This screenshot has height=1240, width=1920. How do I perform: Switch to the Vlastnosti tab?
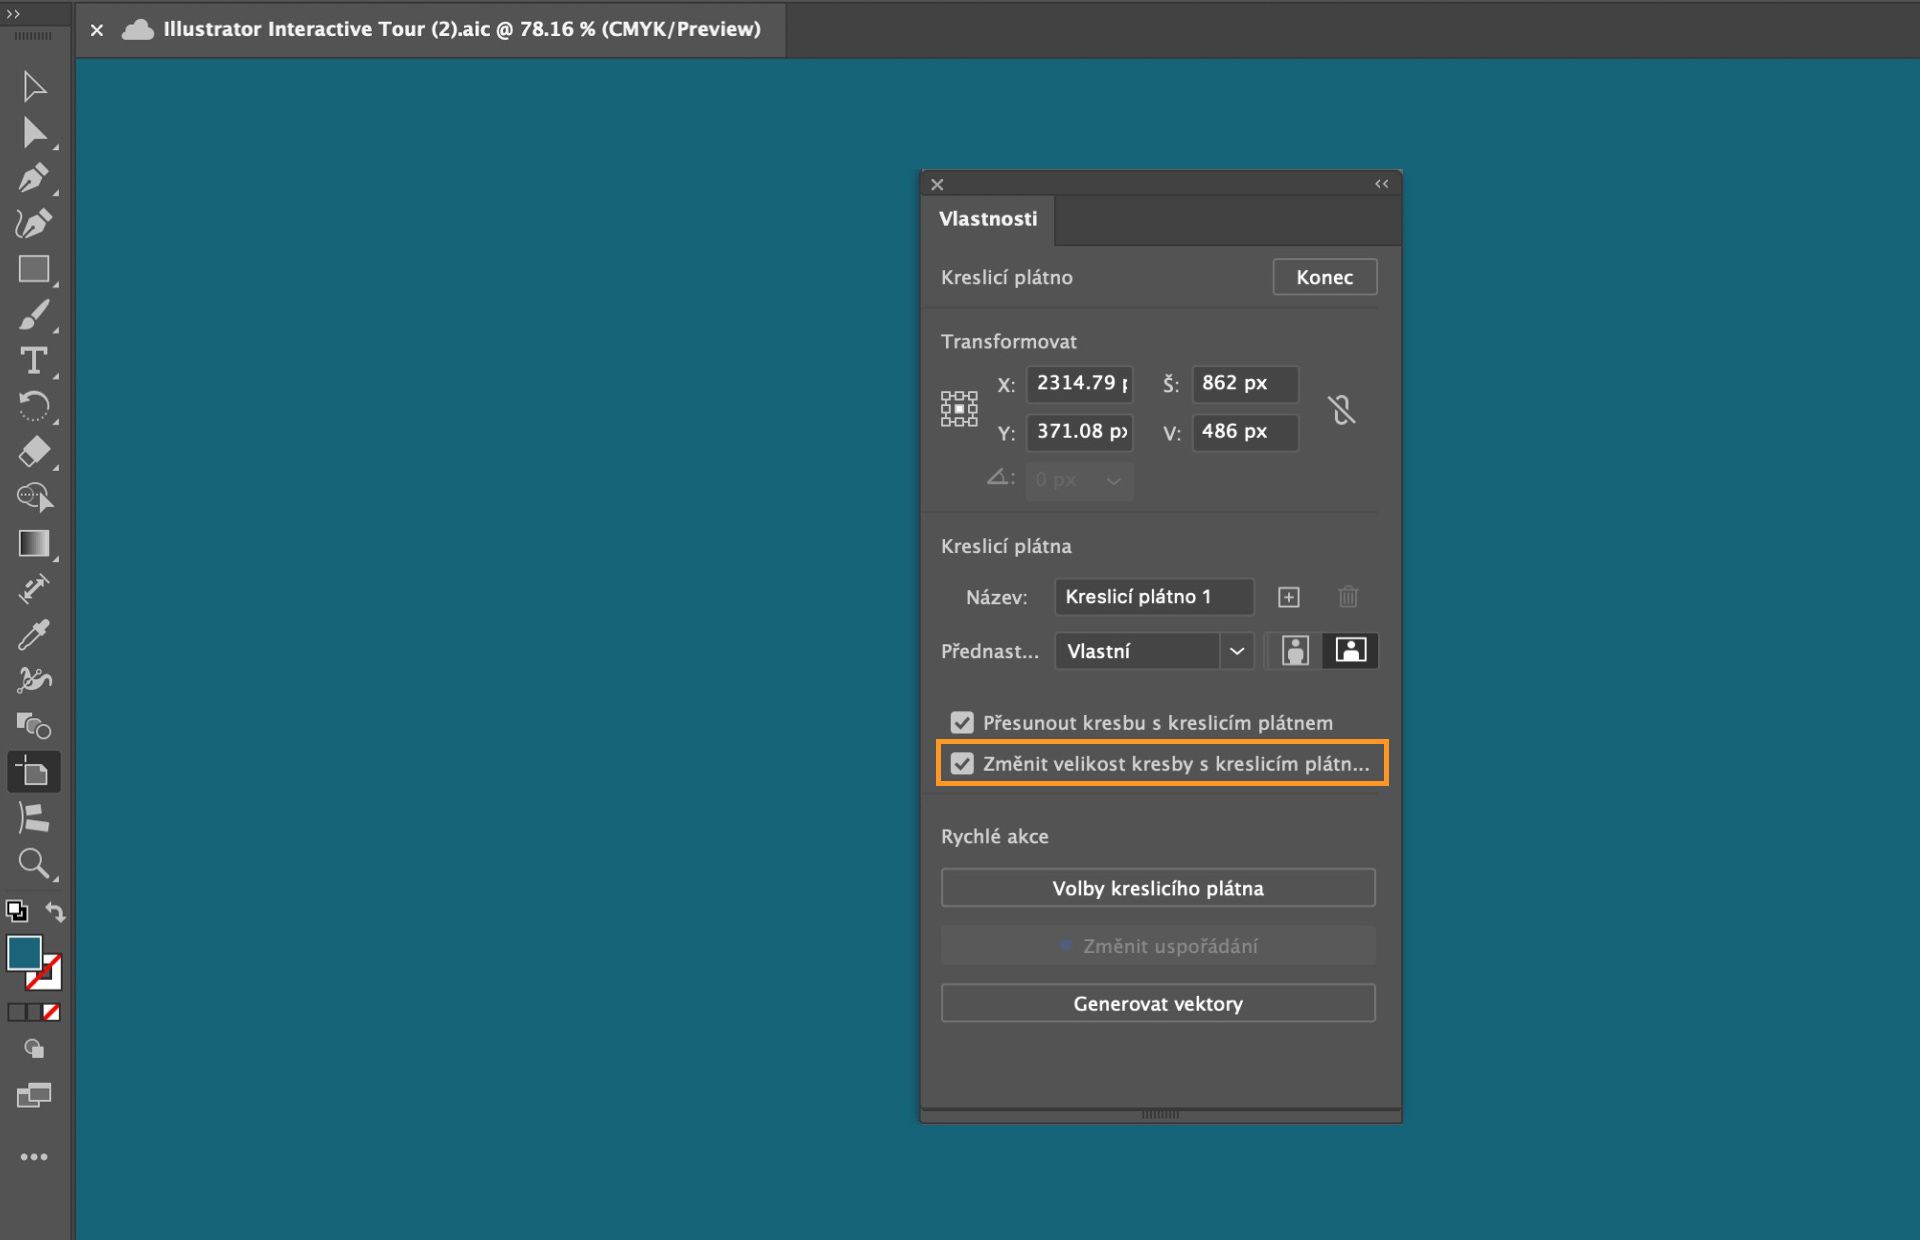987,219
